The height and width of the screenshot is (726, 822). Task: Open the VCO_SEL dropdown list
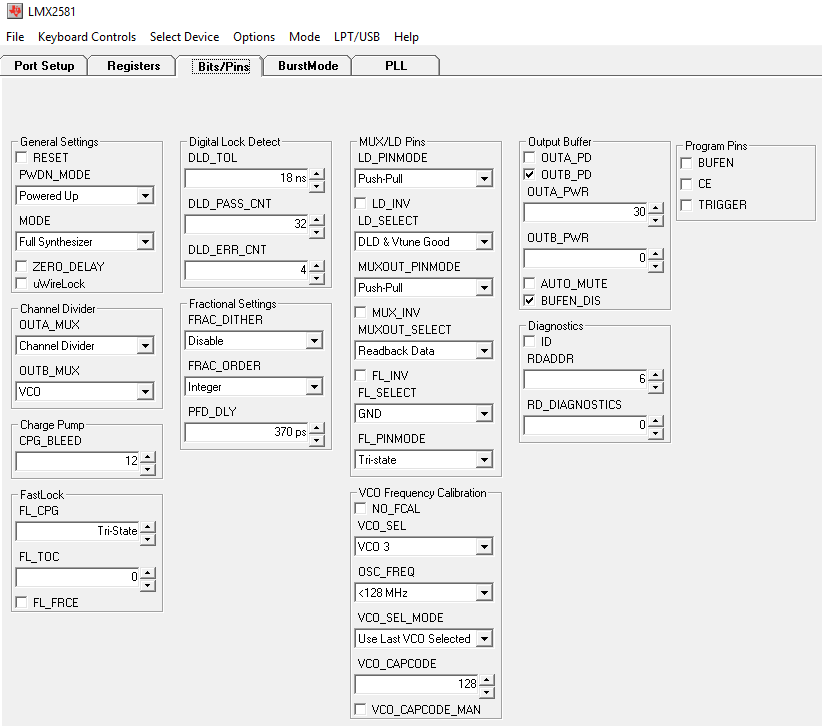(x=484, y=547)
